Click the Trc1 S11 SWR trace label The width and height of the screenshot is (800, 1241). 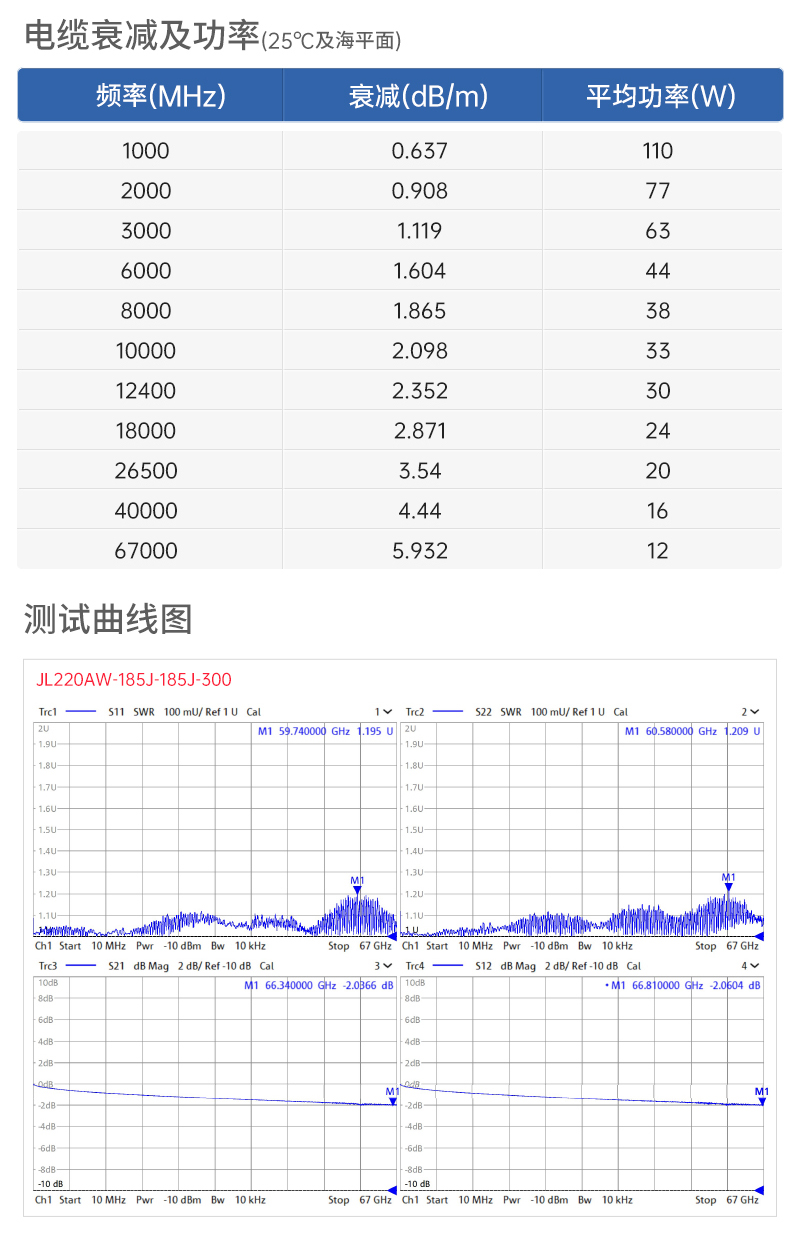150,712
